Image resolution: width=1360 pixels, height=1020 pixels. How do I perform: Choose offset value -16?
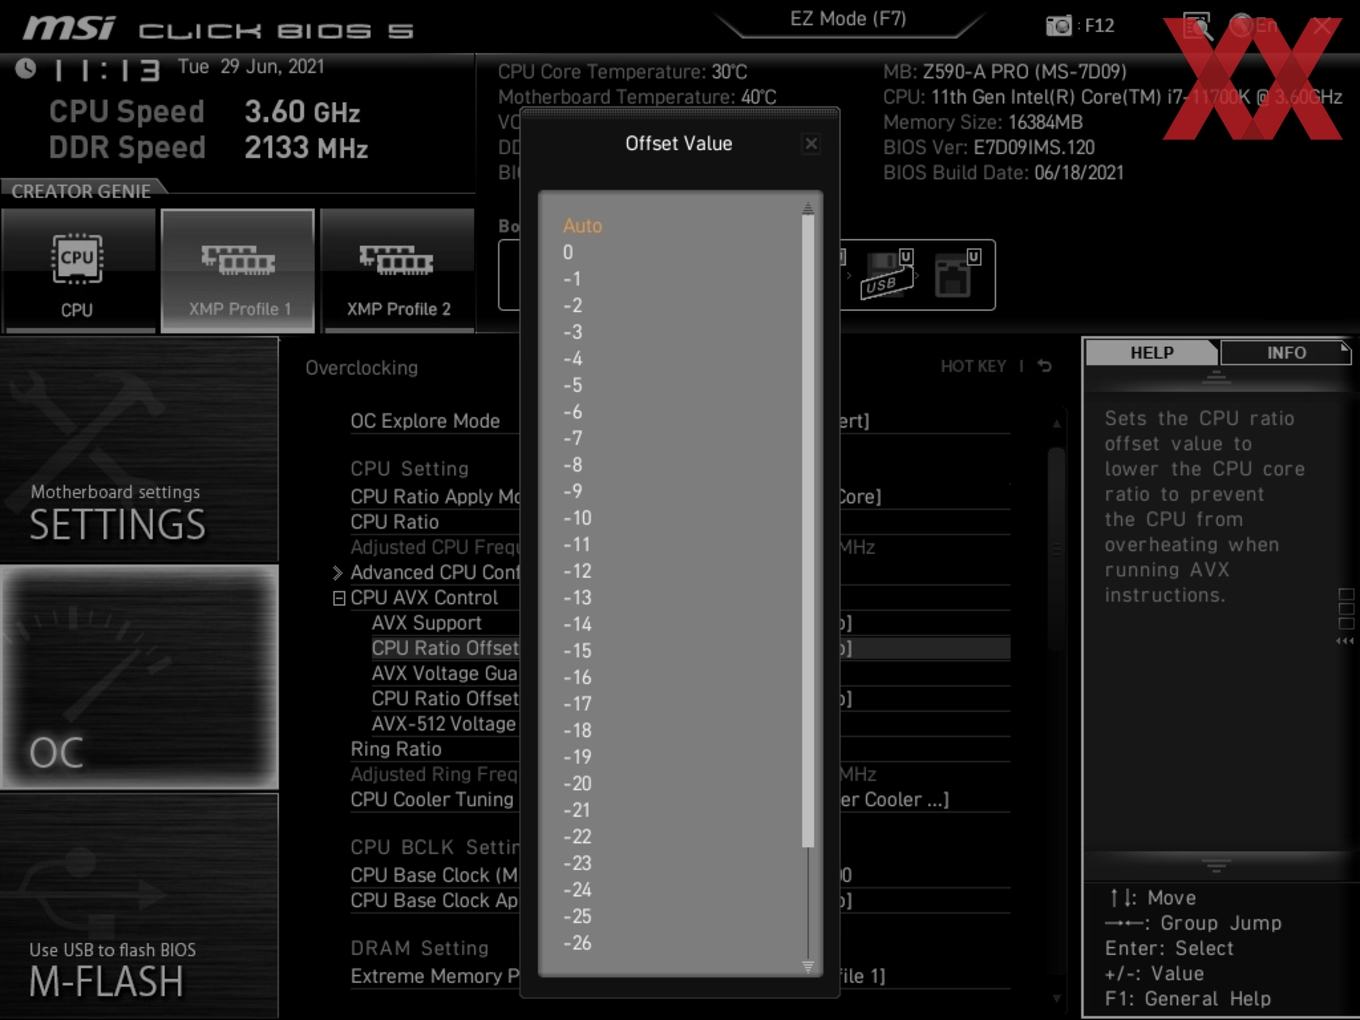pyautogui.click(x=577, y=677)
